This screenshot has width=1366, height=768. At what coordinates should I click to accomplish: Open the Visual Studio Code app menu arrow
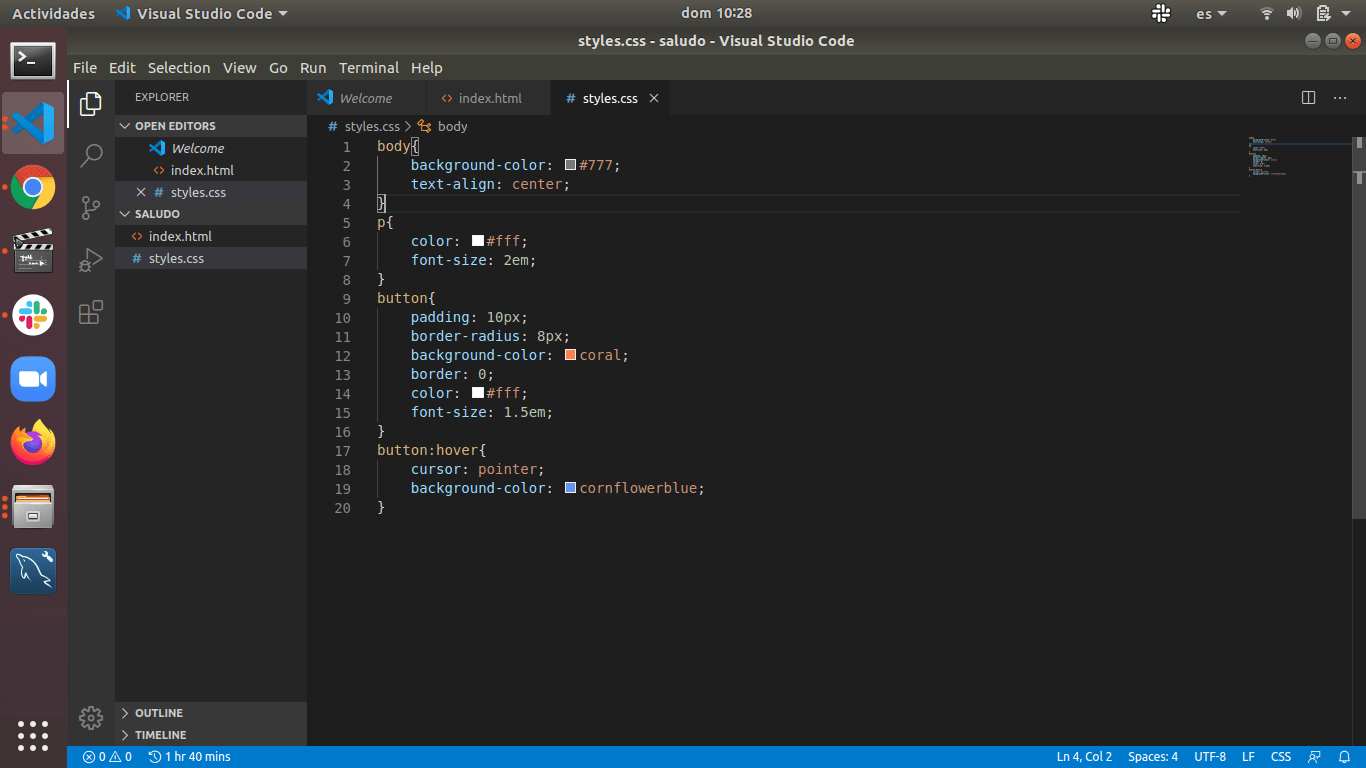pyautogui.click(x=283, y=14)
